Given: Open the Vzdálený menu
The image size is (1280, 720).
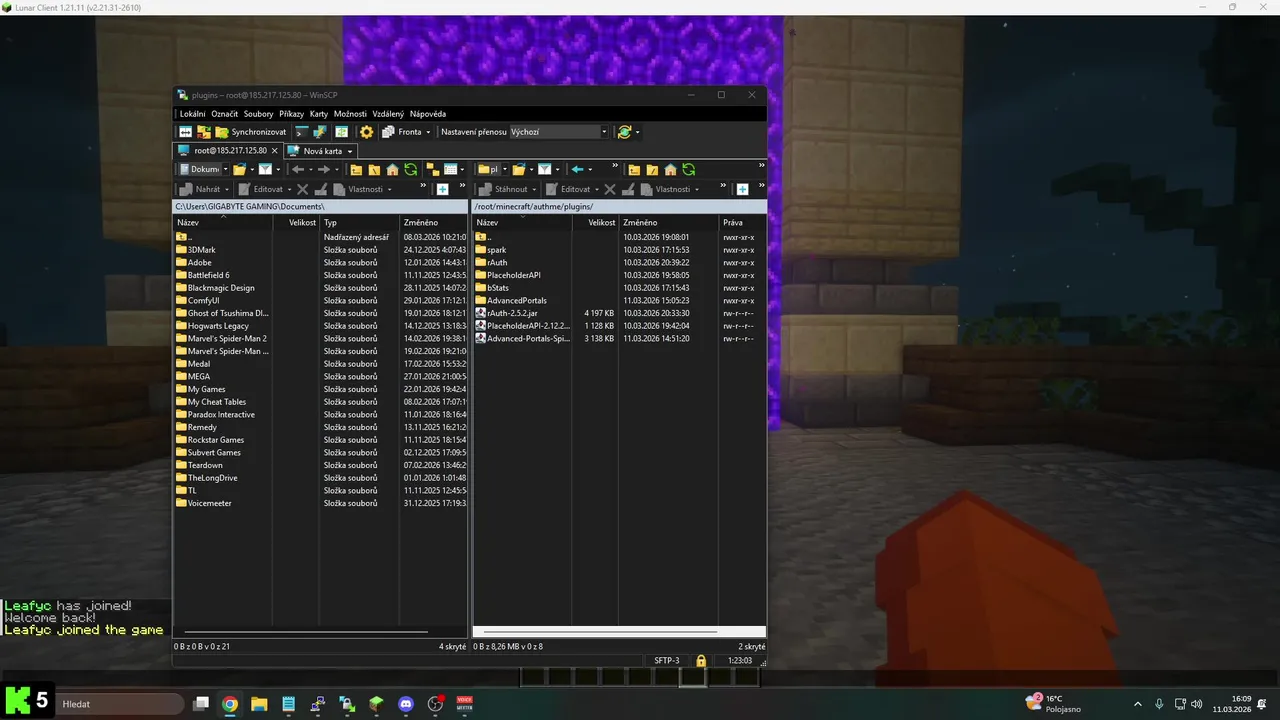Looking at the screenshot, I should pyautogui.click(x=388, y=114).
